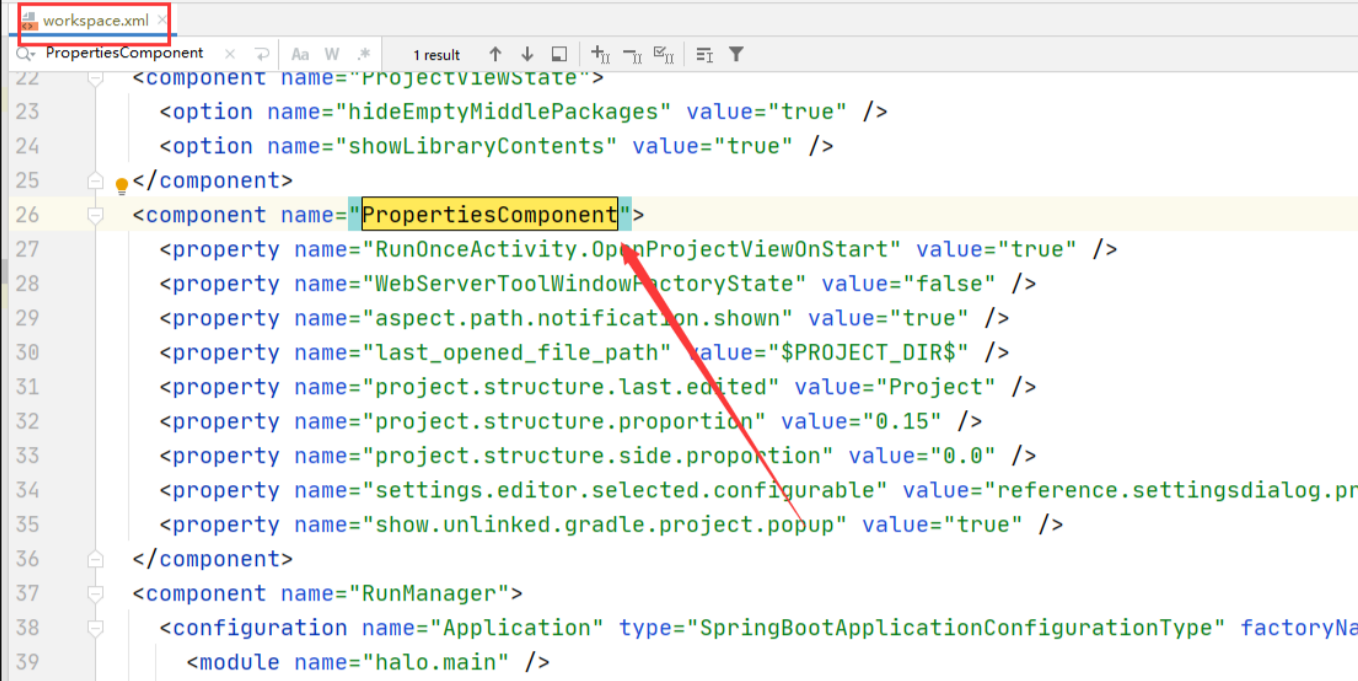Open the search options line icon
1358x681 pixels.
[706, 54]
